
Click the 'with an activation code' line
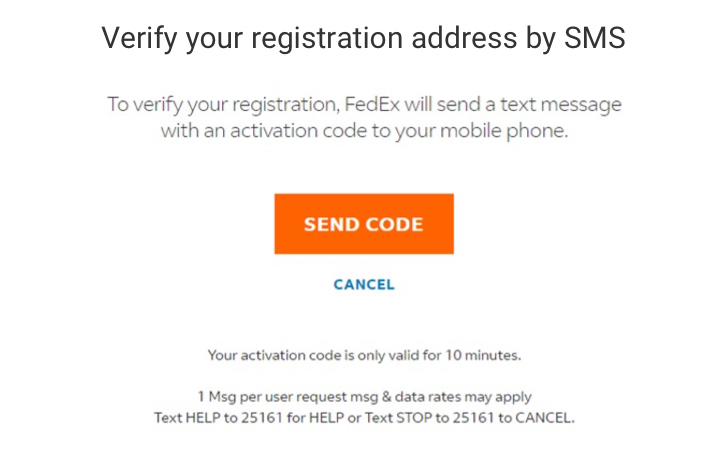coord(364,132)
